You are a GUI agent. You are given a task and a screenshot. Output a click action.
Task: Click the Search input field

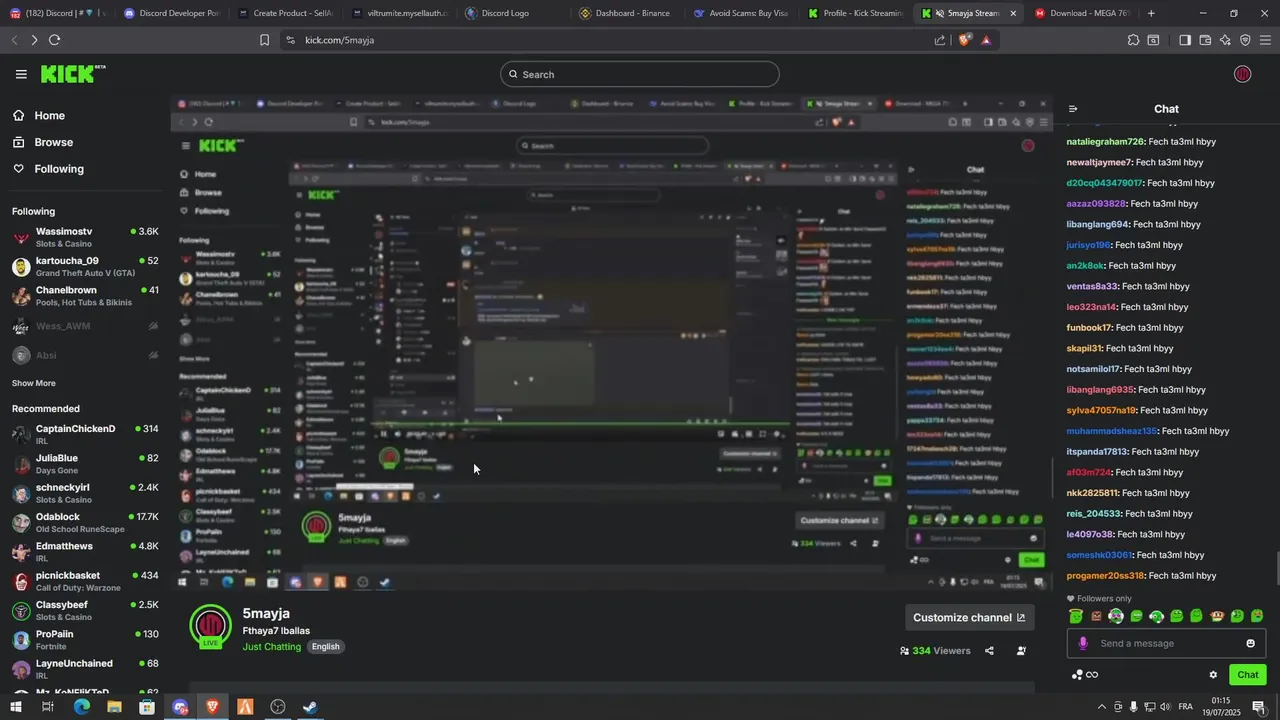click(640, 74)
